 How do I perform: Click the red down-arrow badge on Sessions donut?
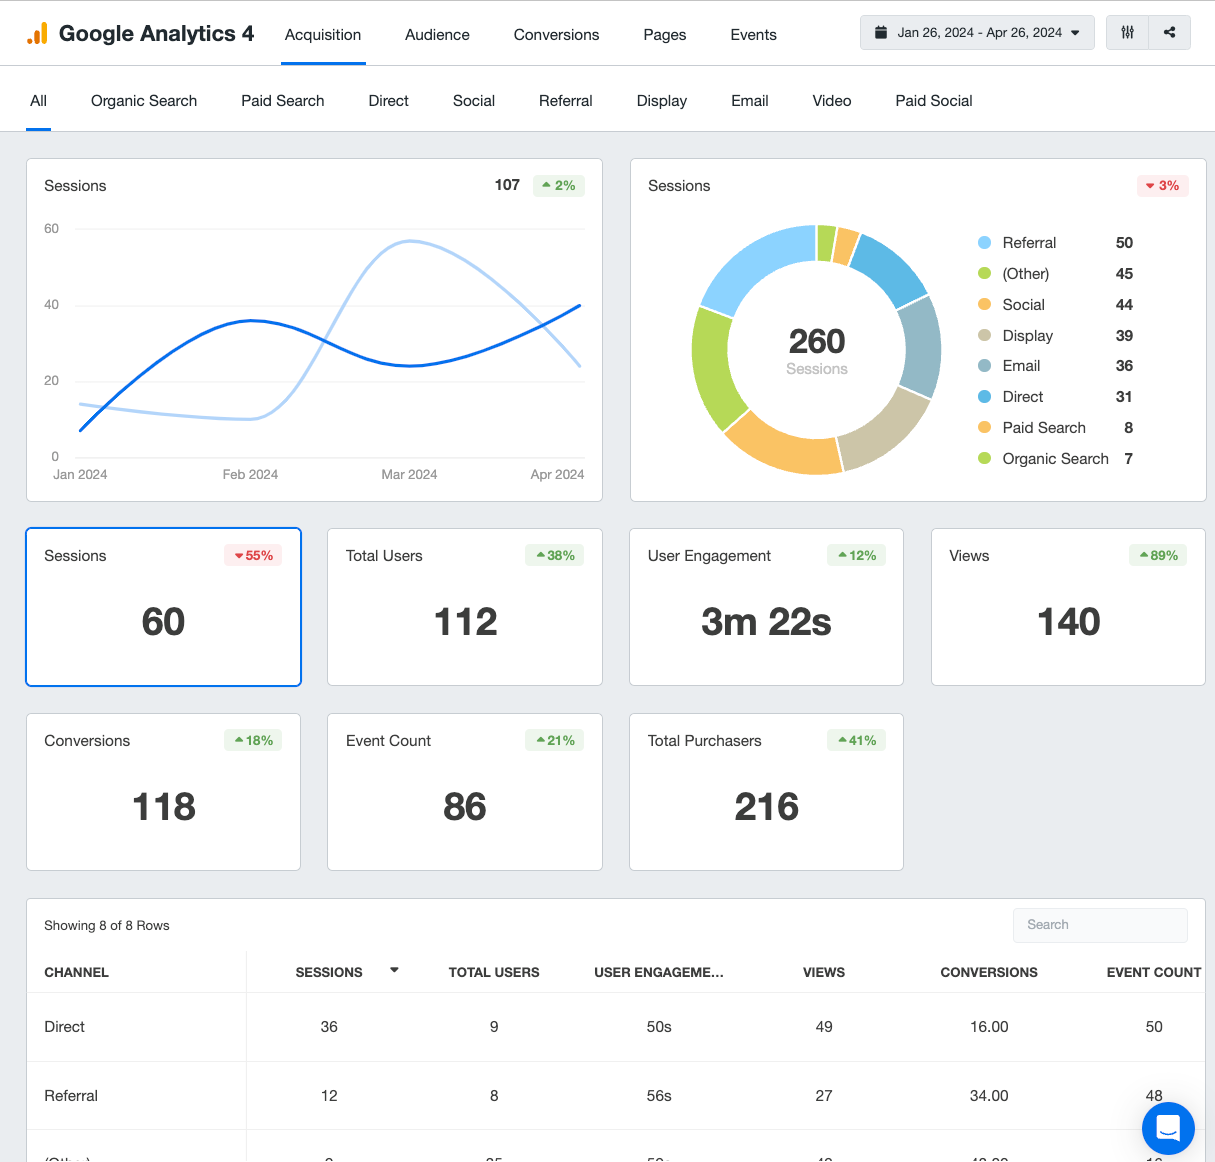(x=1162, y=185)
